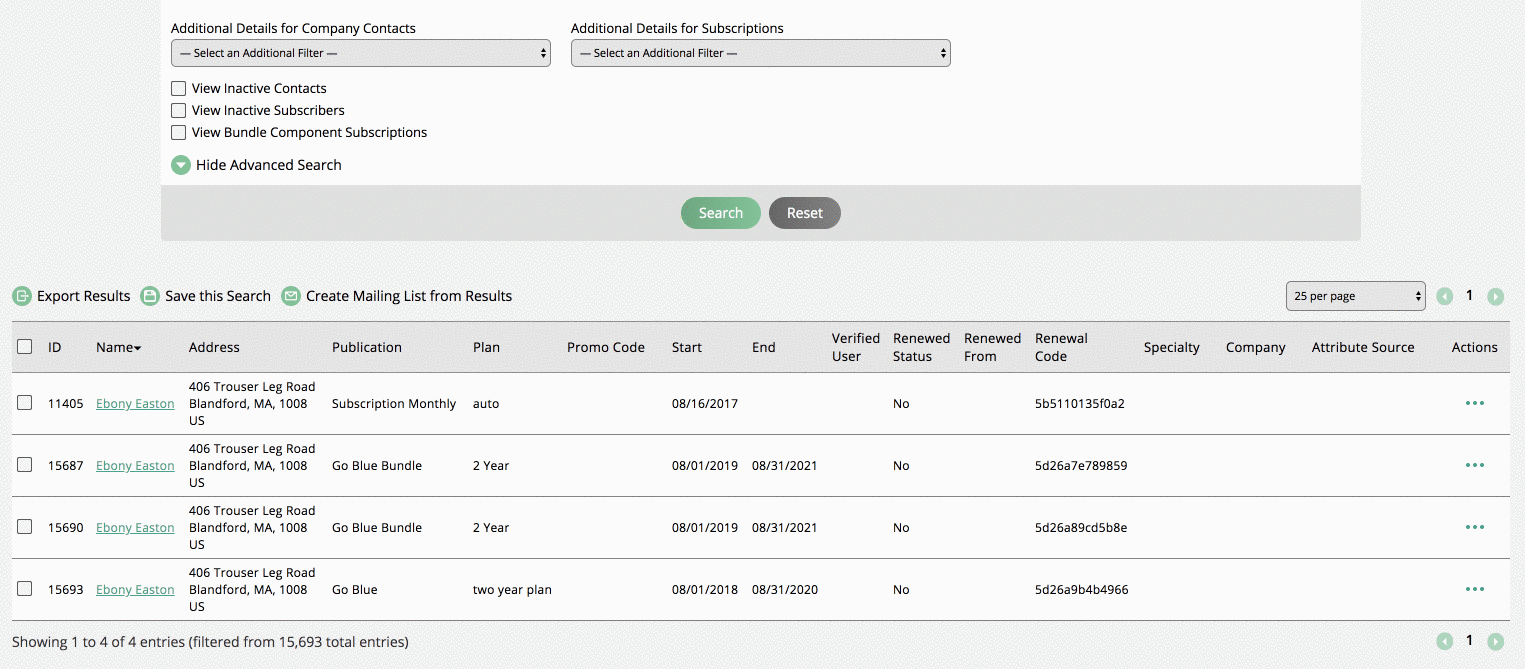1525x669 pixels.
Task: Click the Save this Search icon
Action: coord(150,296)
